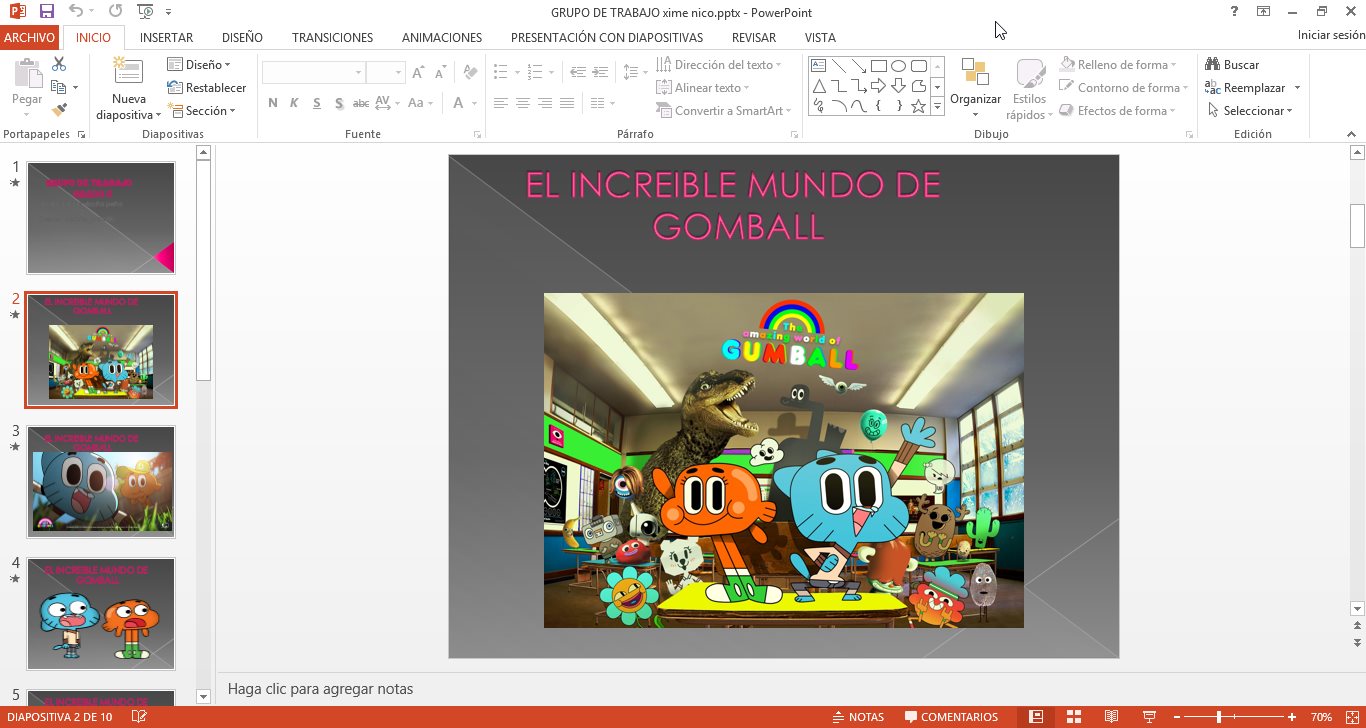Toggle justify text alignment

pyautogui.click(x=567, y=103)
